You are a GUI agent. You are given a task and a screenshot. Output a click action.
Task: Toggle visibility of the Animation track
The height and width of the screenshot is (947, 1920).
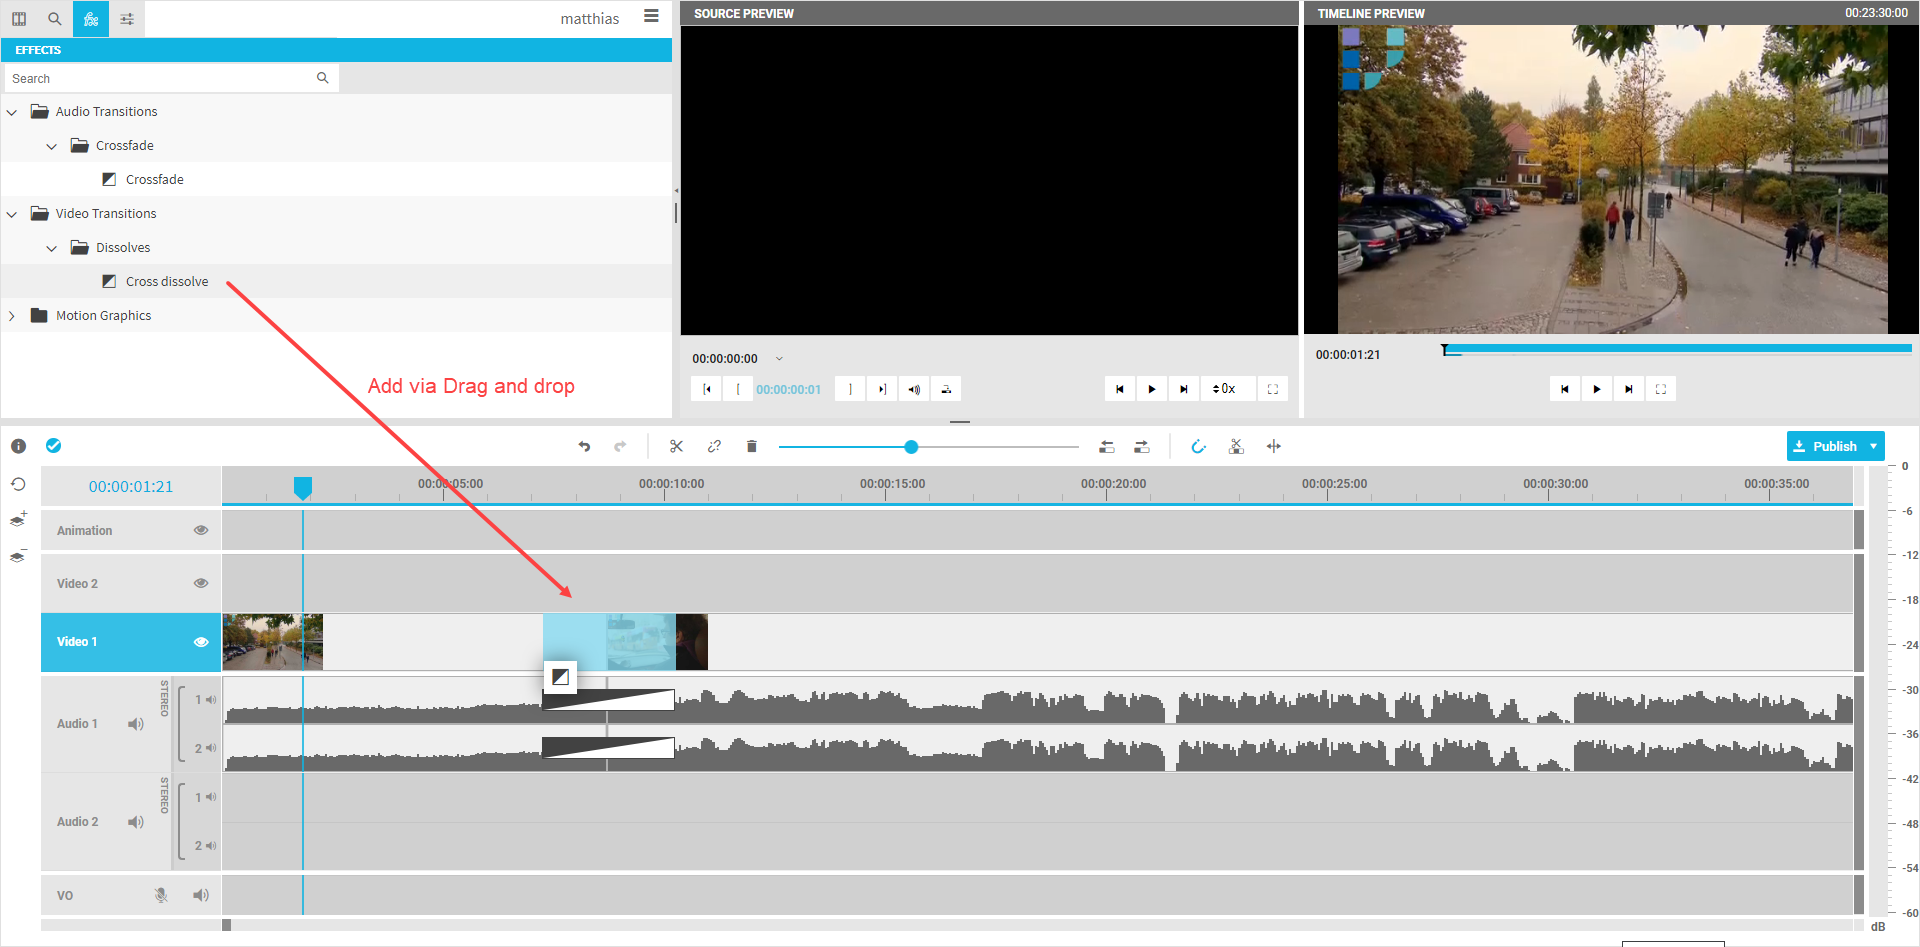click(x=201, y=531)
